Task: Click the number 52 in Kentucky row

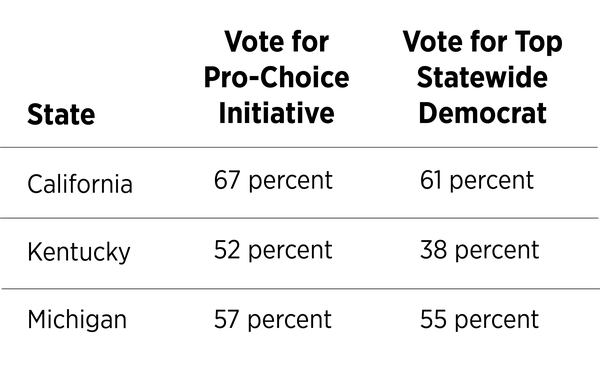Action: 227,249
